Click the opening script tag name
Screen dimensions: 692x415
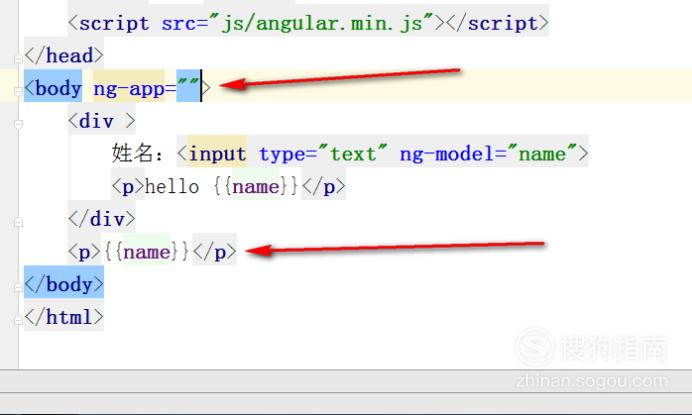114,23
